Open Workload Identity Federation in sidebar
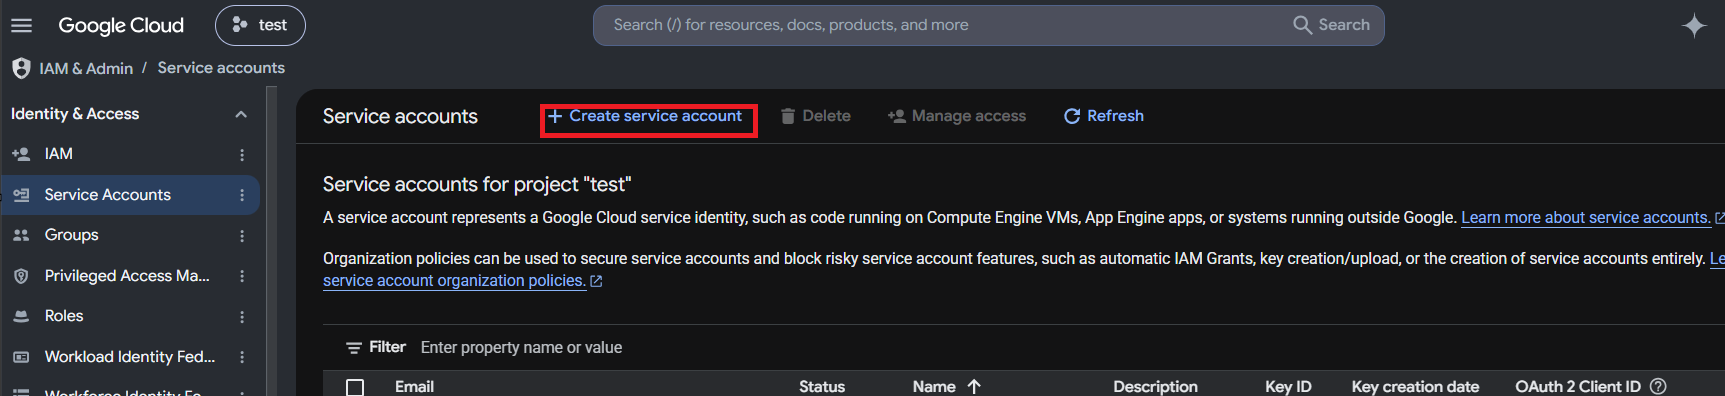 130,357
